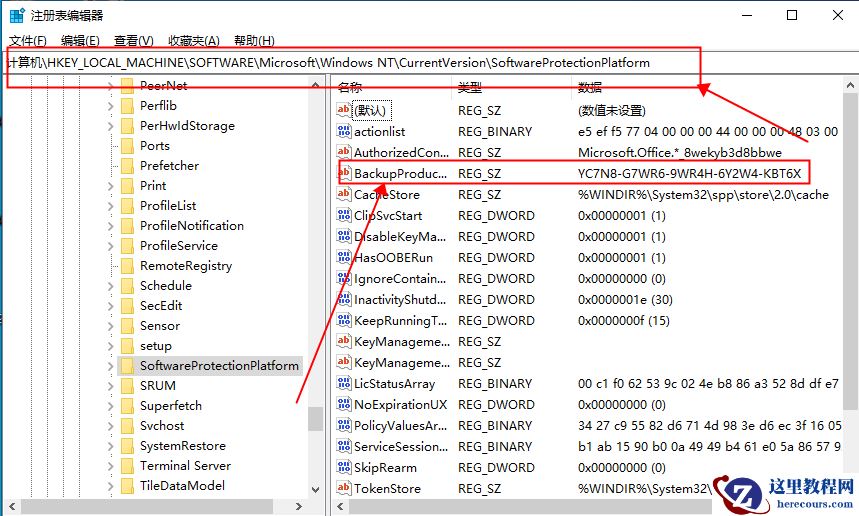Click the product key YC7N8-G7WR6-9WR4H-6Y2W4-KBT6X data
The image size is (859, 516).
point(690,174)
